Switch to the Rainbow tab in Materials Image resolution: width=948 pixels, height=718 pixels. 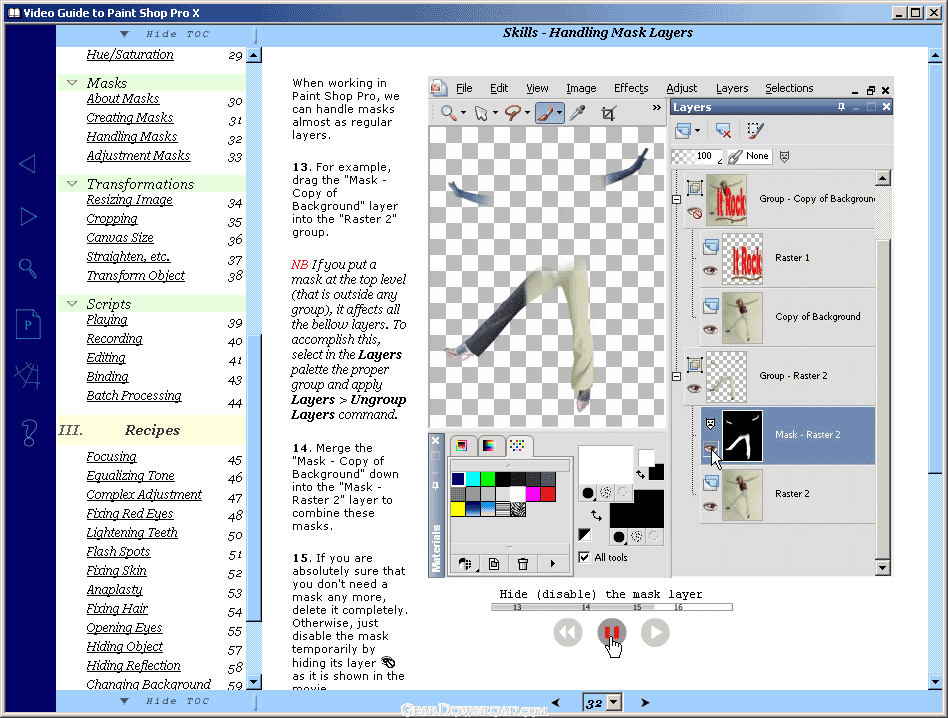(x=489, y=446)
